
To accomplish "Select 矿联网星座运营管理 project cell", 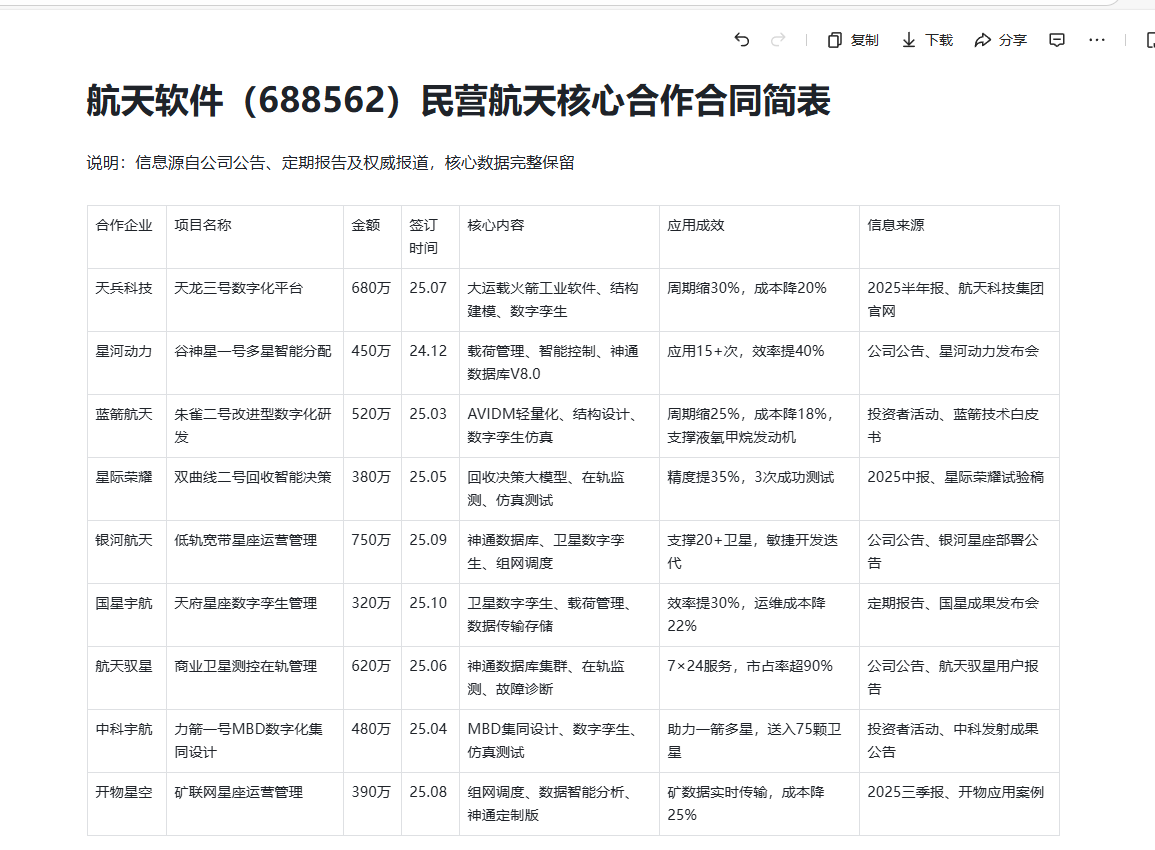I will tap(255, 804).
